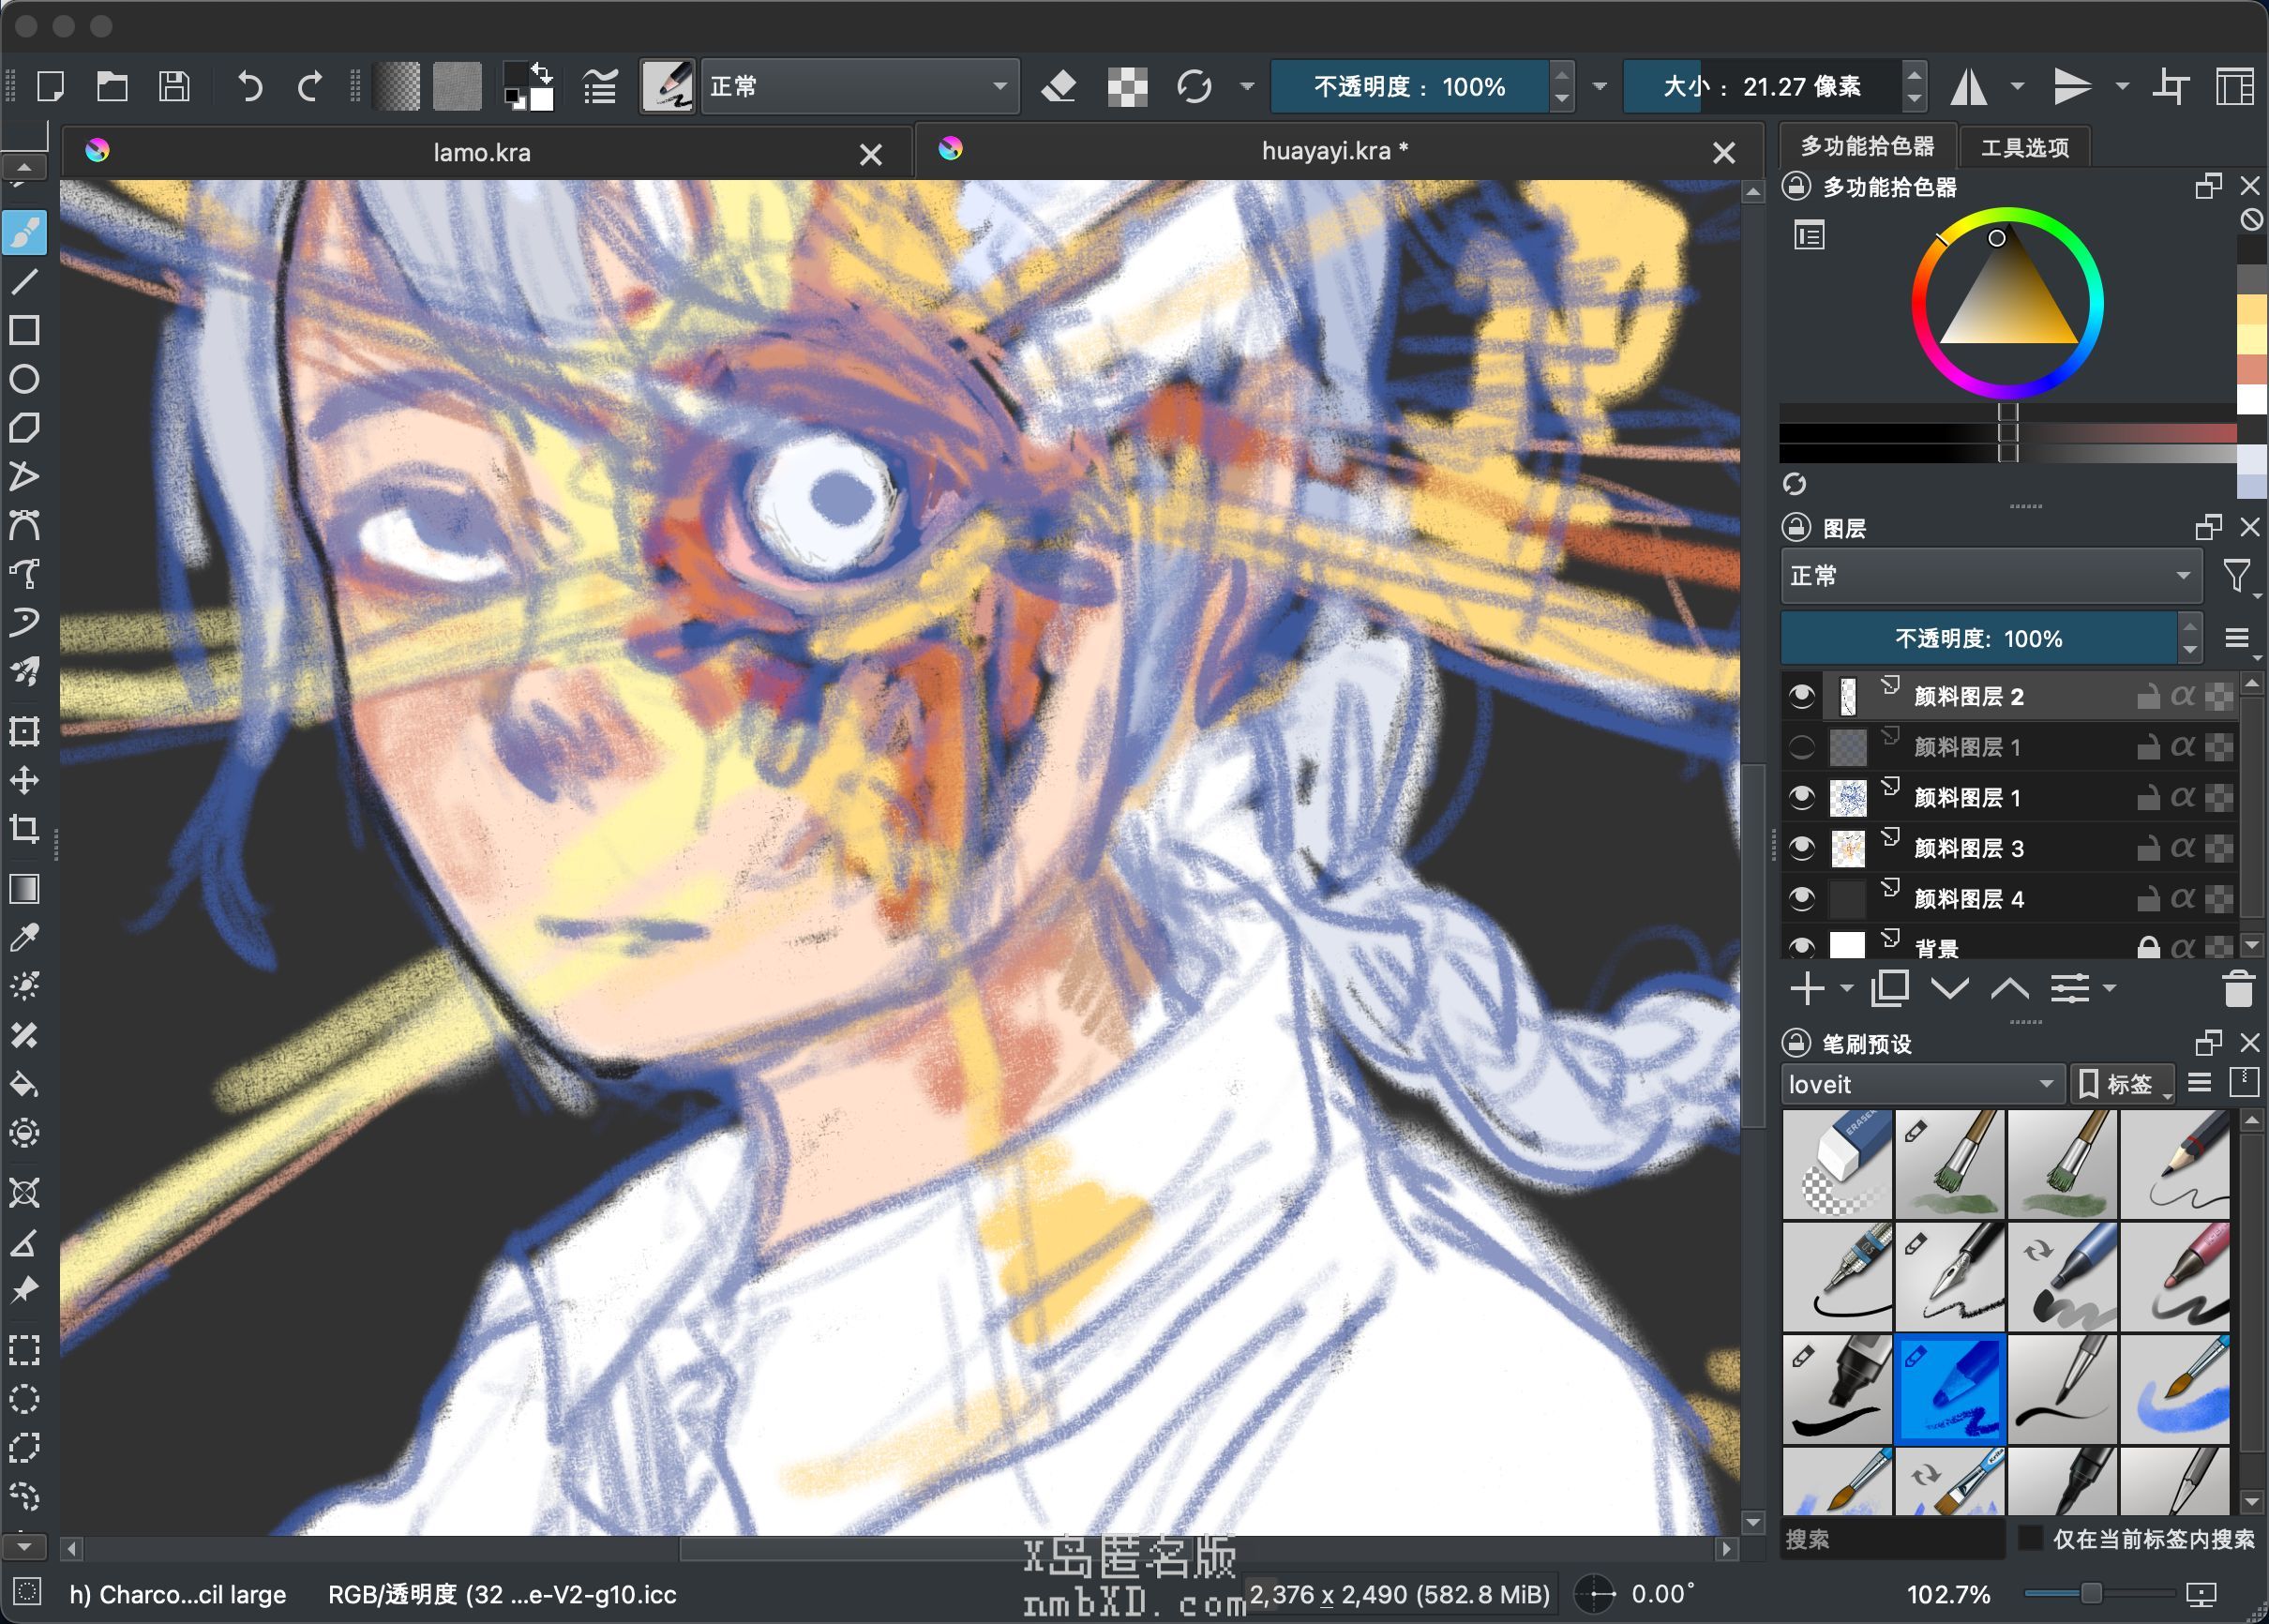Click the 不透明度 100% layer opacity slider
The image size is (2269, 1624).
[x=1977, y=639]
